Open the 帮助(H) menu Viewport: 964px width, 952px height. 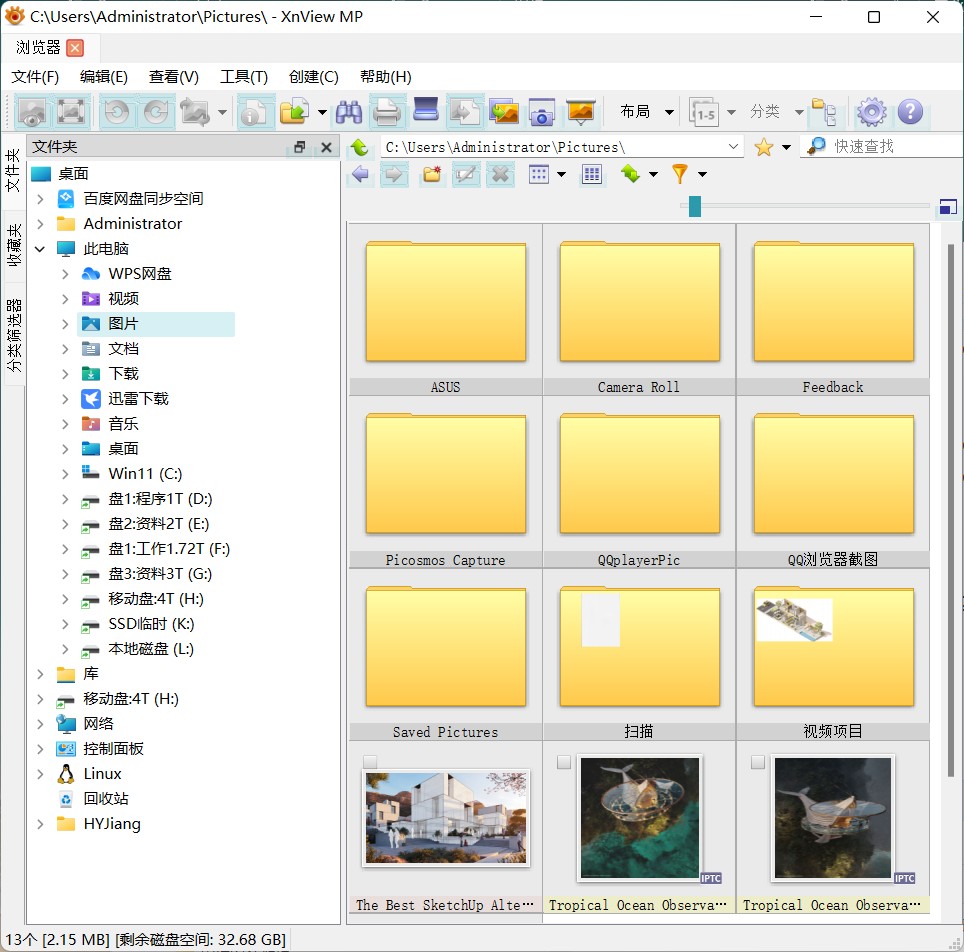[385, 77]
